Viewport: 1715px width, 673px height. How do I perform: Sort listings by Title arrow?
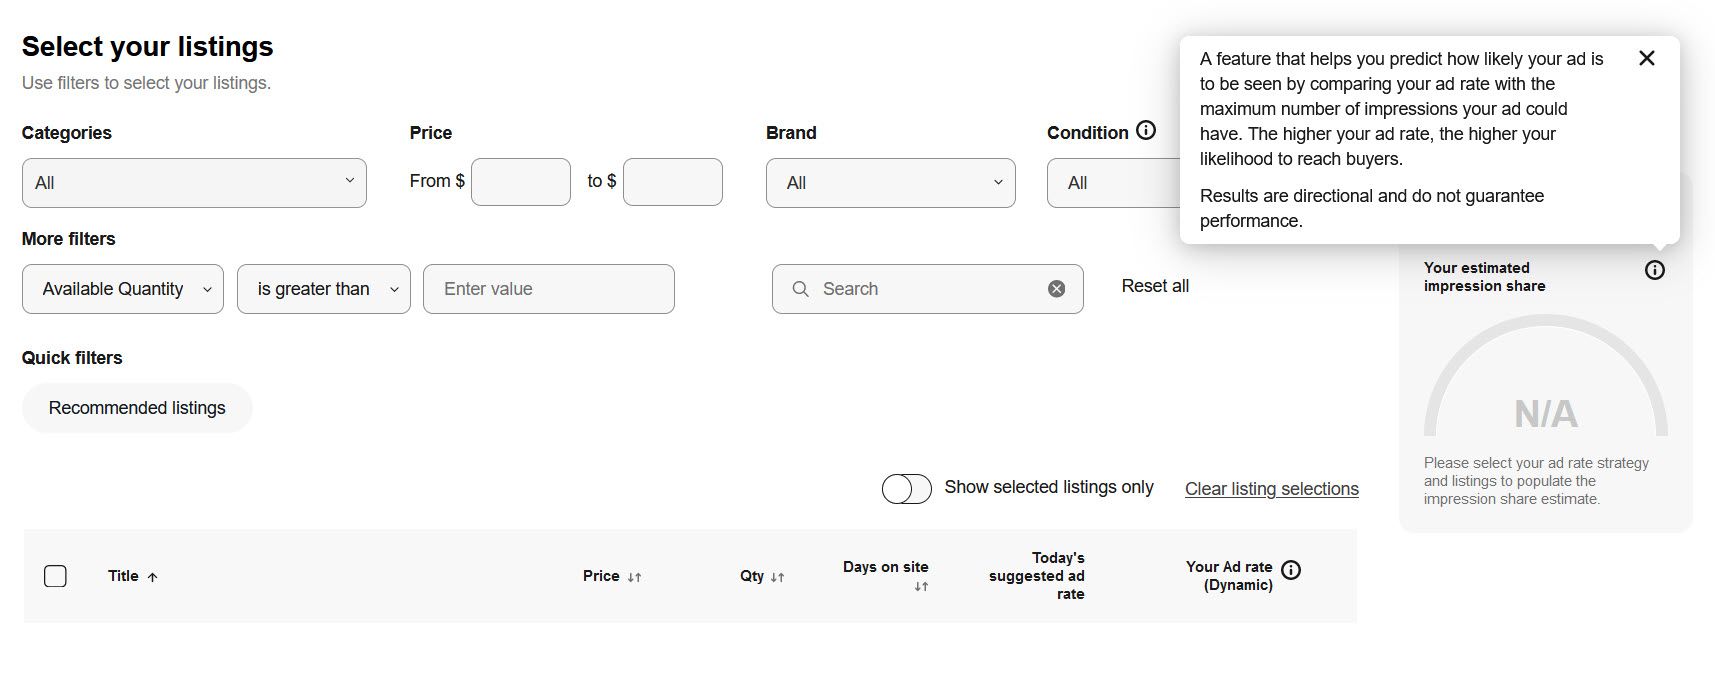click(152, 577)
